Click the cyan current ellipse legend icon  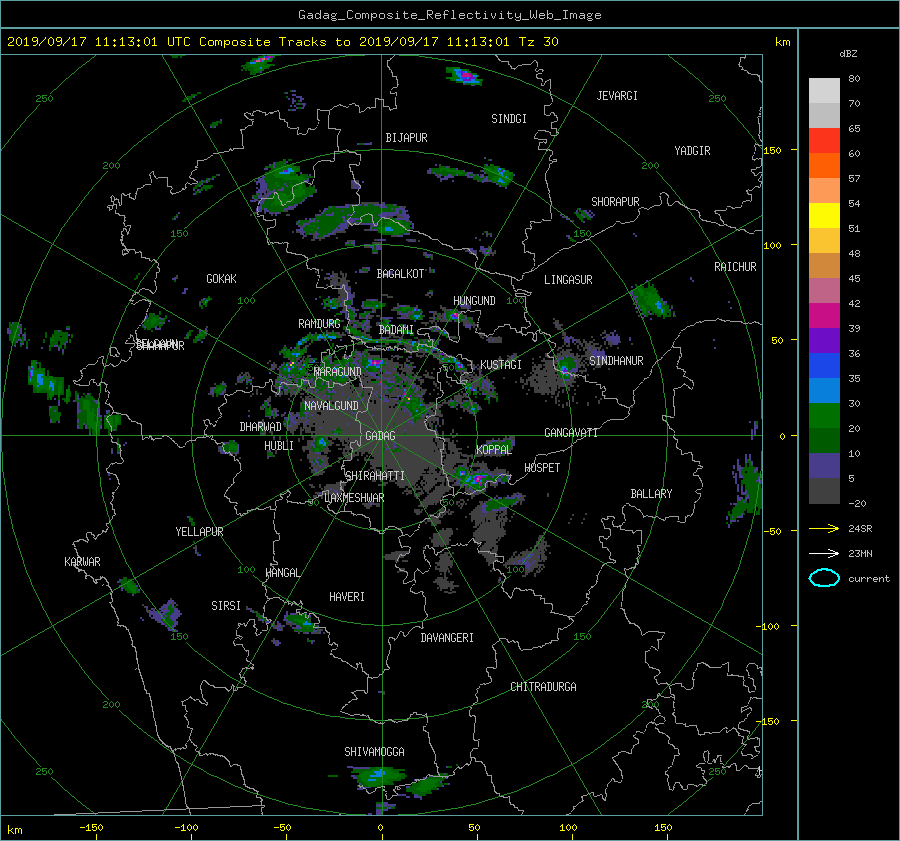pyautogui.click(x=824, y=578)
